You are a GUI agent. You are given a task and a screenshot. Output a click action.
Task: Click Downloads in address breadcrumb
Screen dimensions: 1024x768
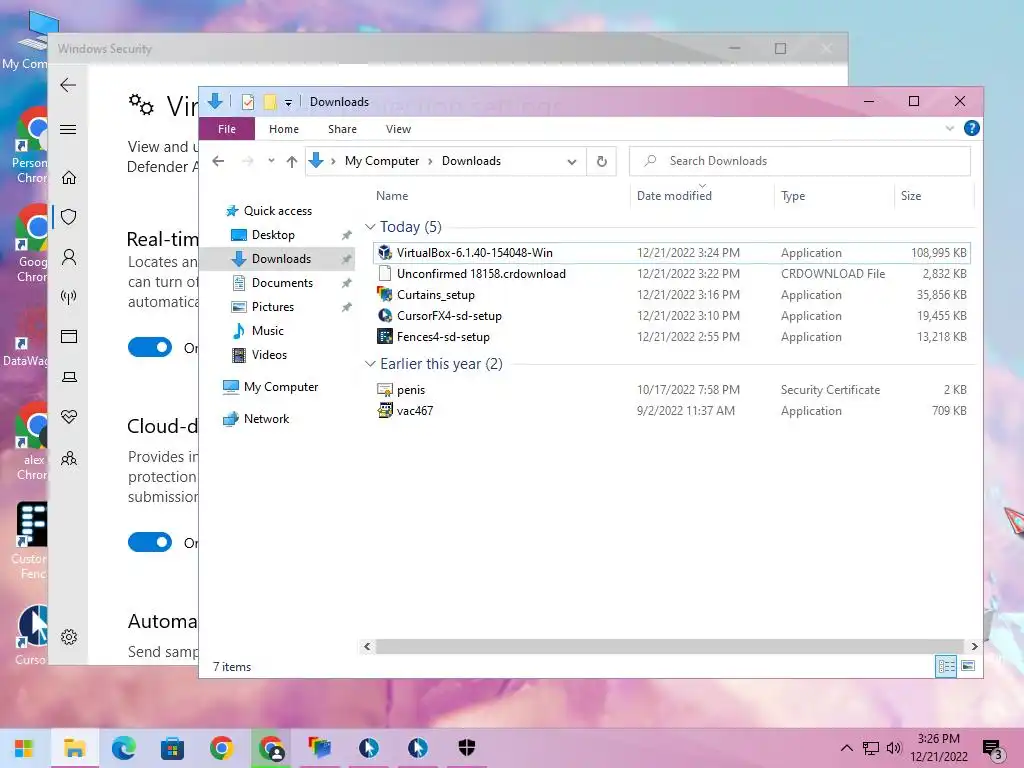[471, 161]
